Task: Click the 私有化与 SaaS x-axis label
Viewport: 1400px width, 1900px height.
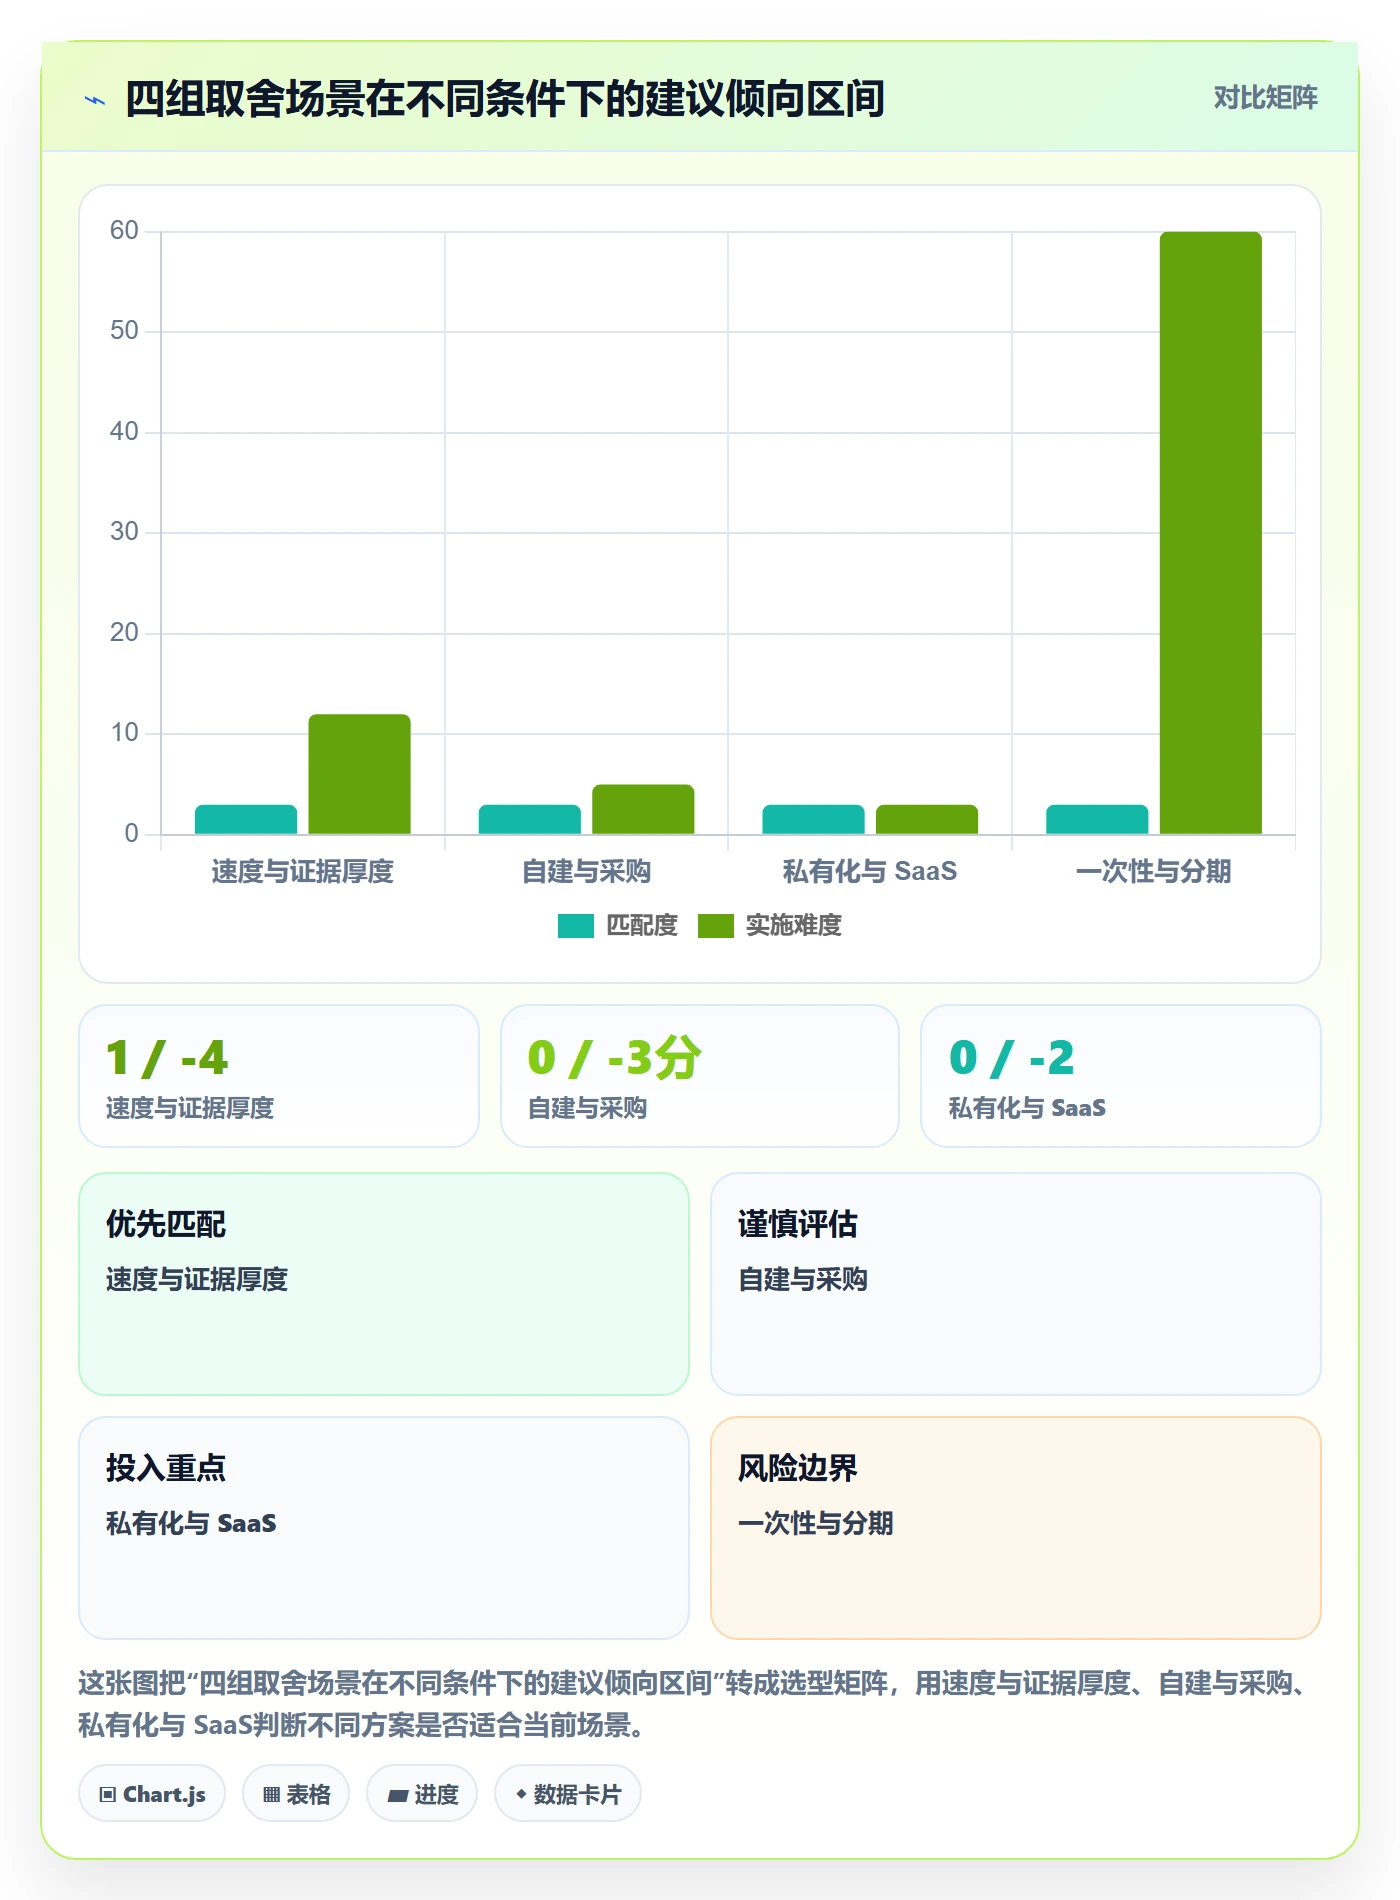Action: point(870,872)
